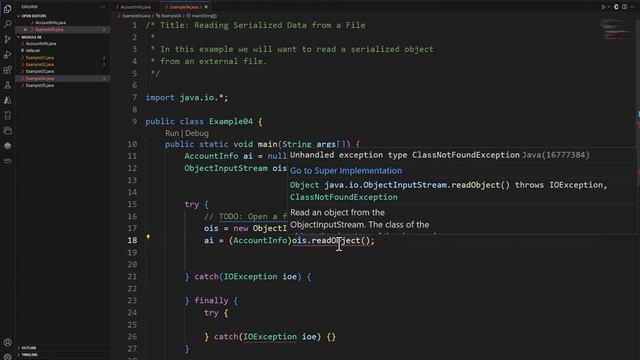
Task: Open the Accounts icon at bottom left
Action: pos(7,342)
